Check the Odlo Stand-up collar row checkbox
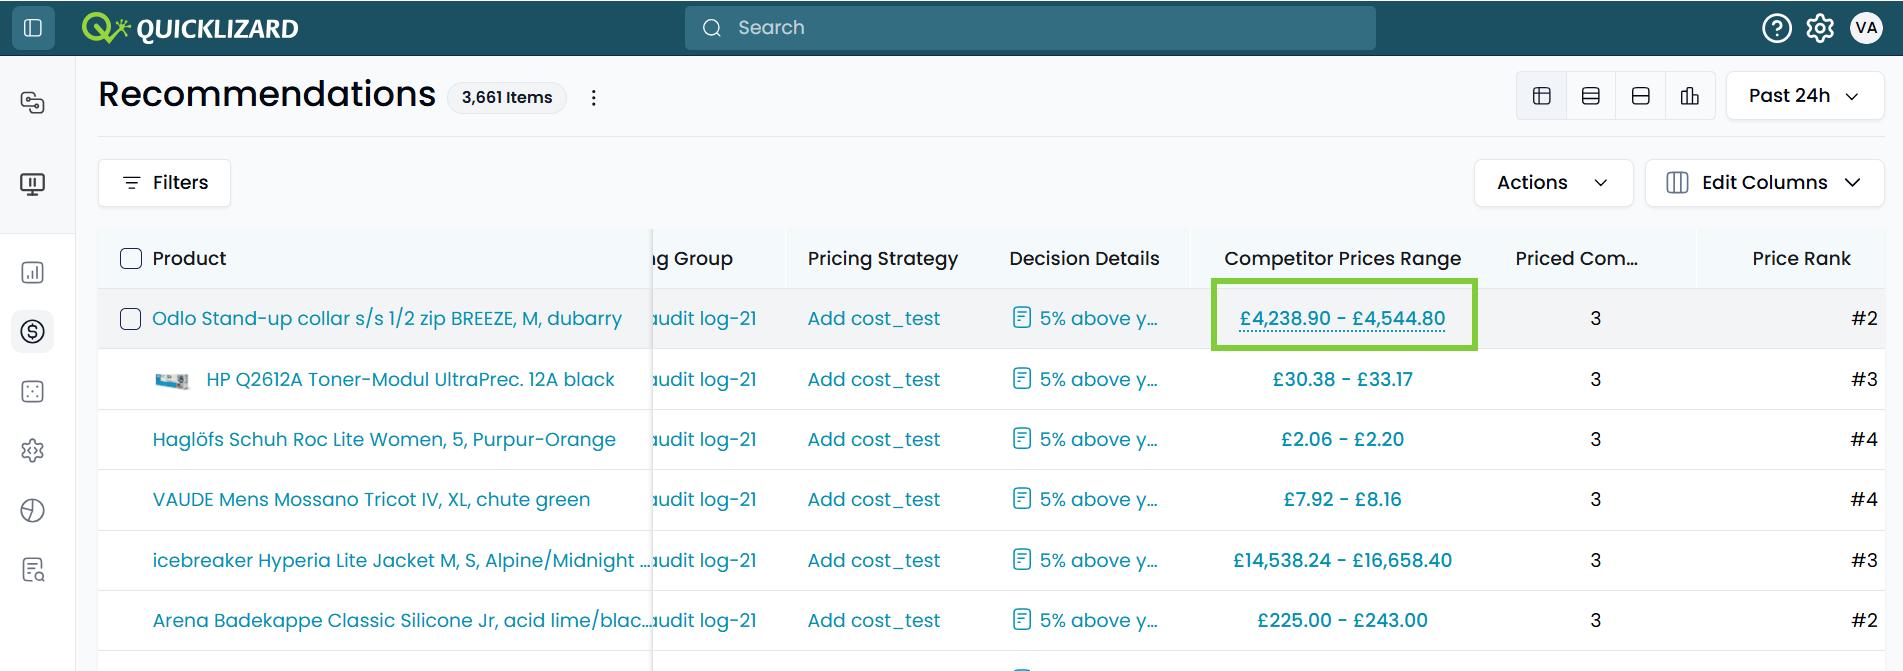This screenshot has width=1903, height=671. [131, 319]
